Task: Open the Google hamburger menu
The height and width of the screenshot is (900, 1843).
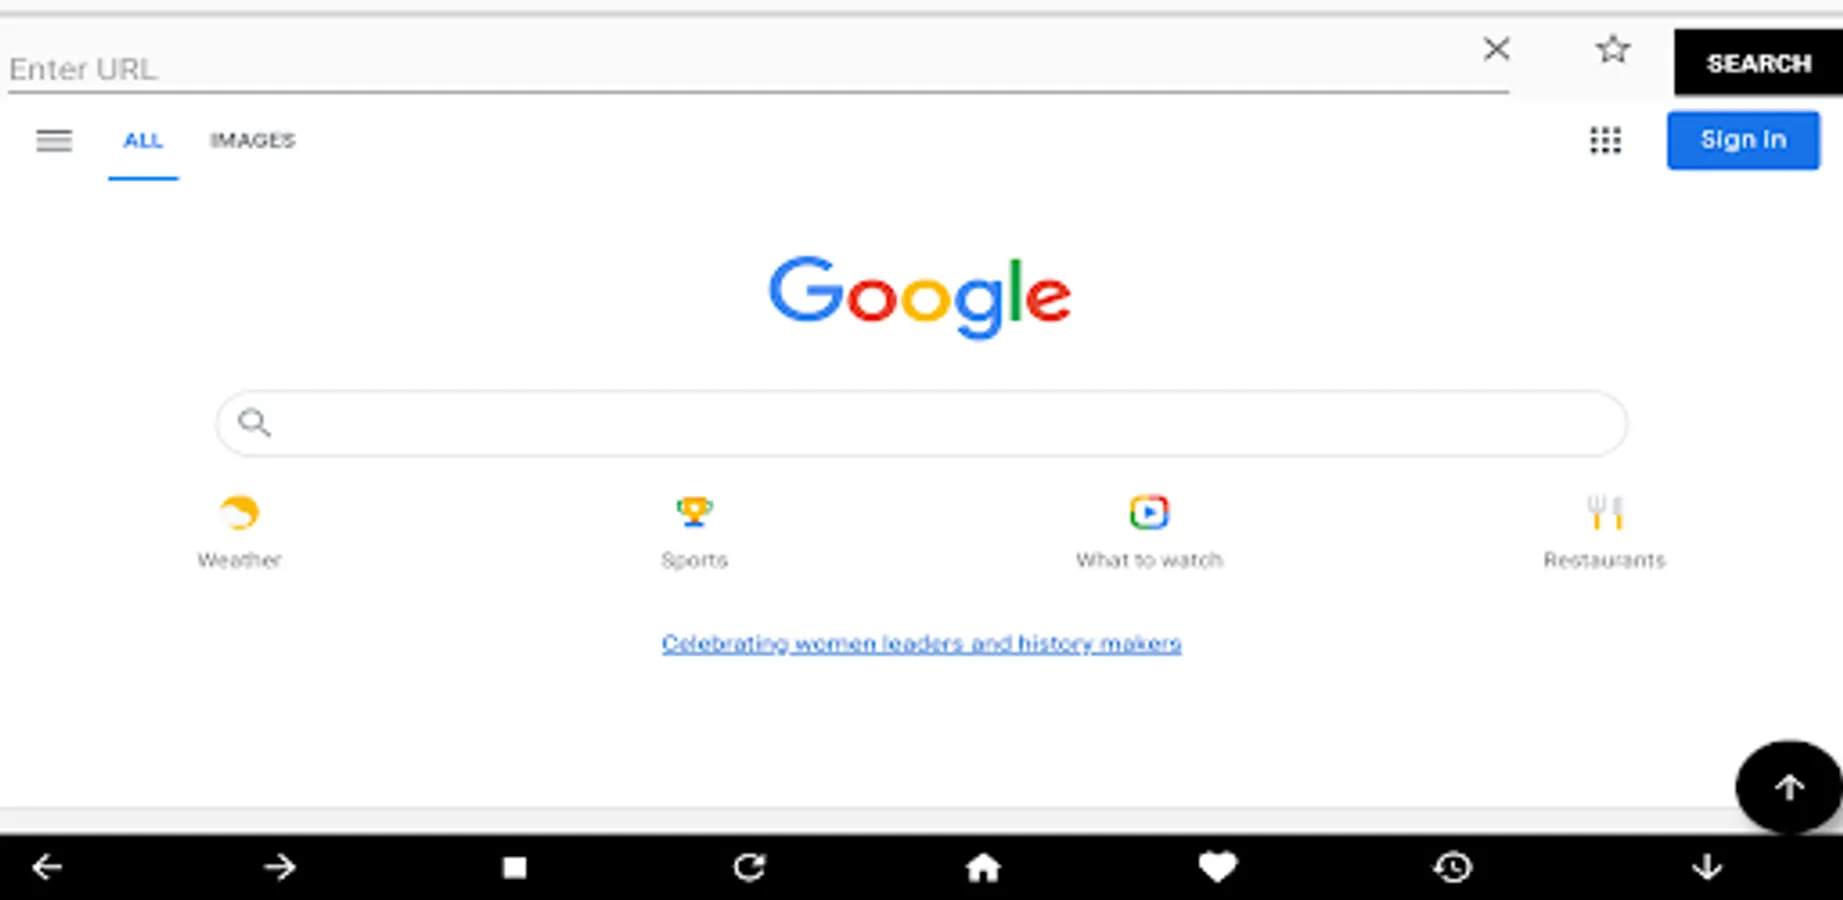Action: (x=54, y=141)
